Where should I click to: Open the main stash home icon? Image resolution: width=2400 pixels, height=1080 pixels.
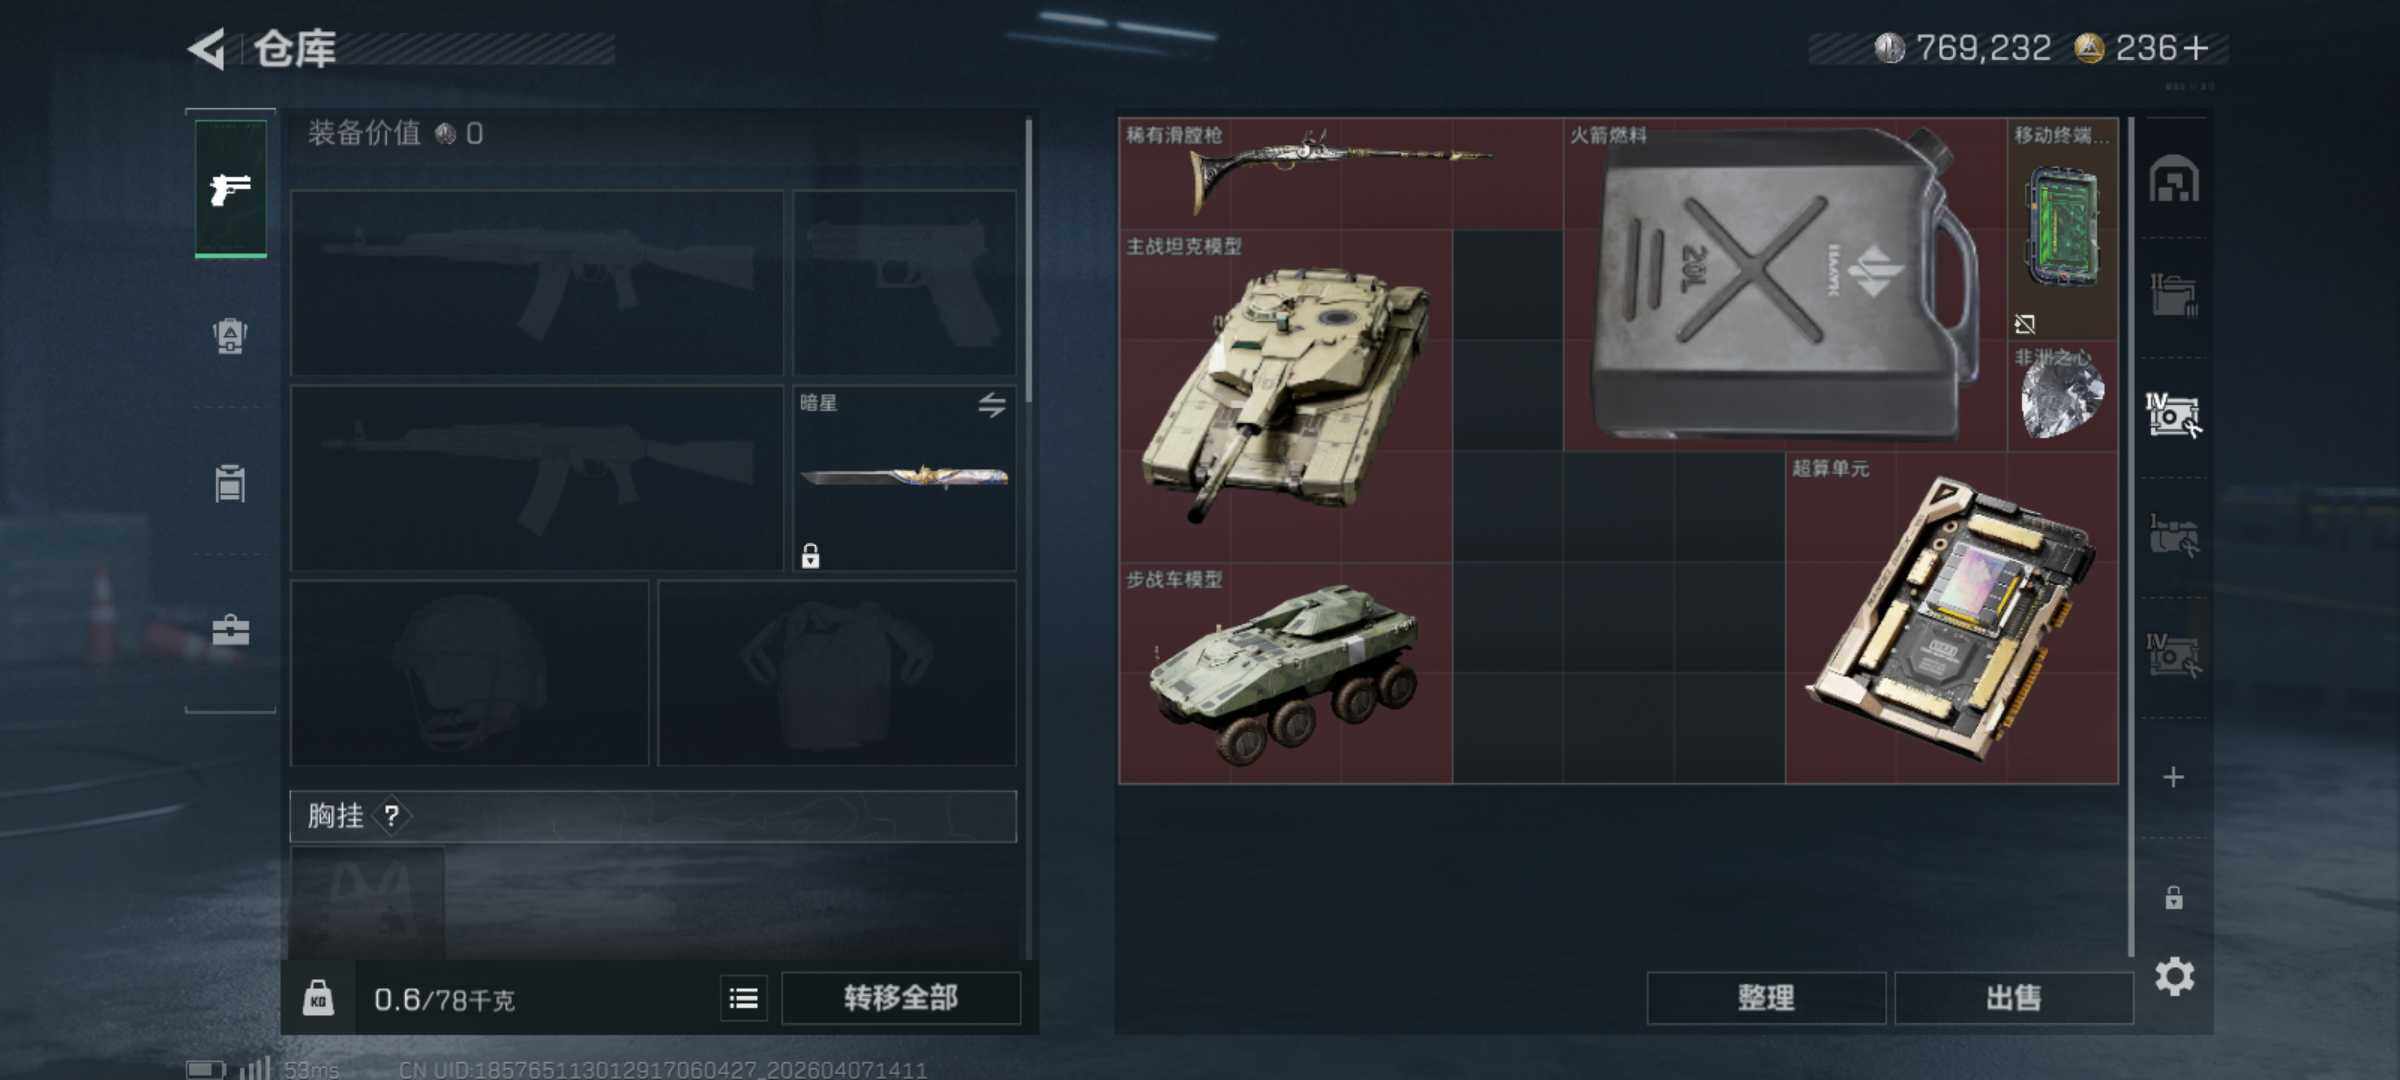(x=2173, y=180)
